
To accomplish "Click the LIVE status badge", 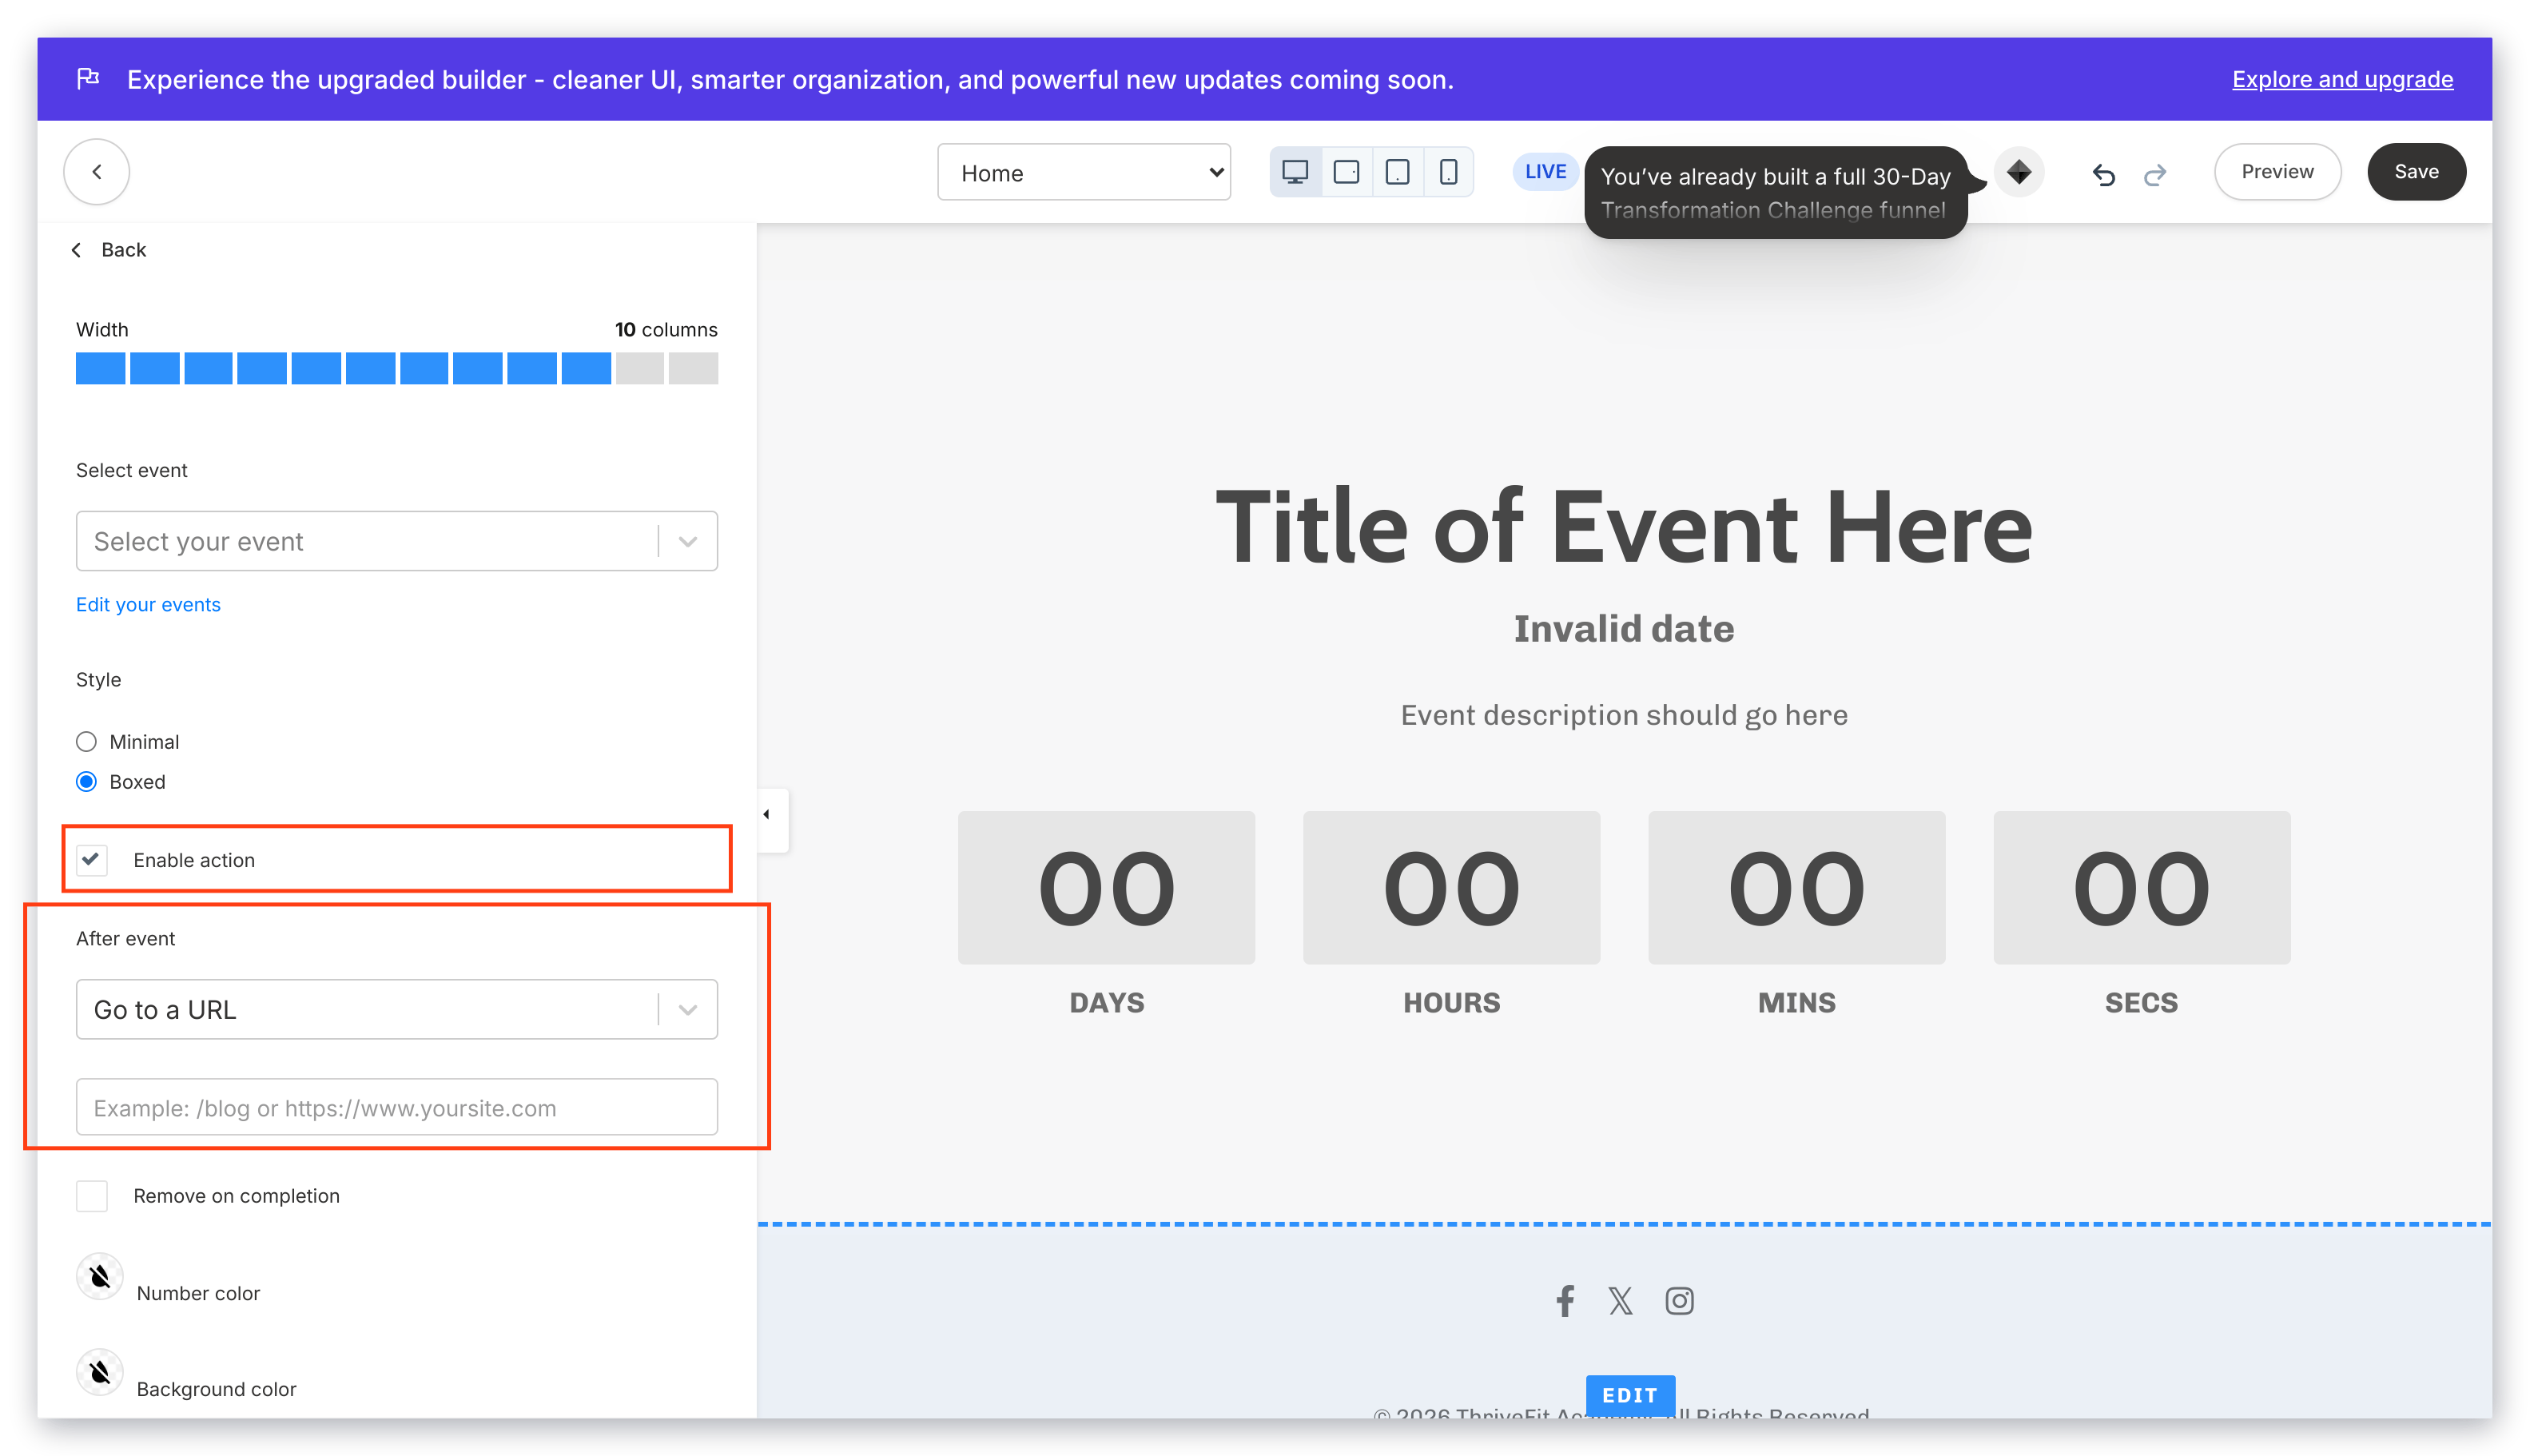I will [1545, 172].
